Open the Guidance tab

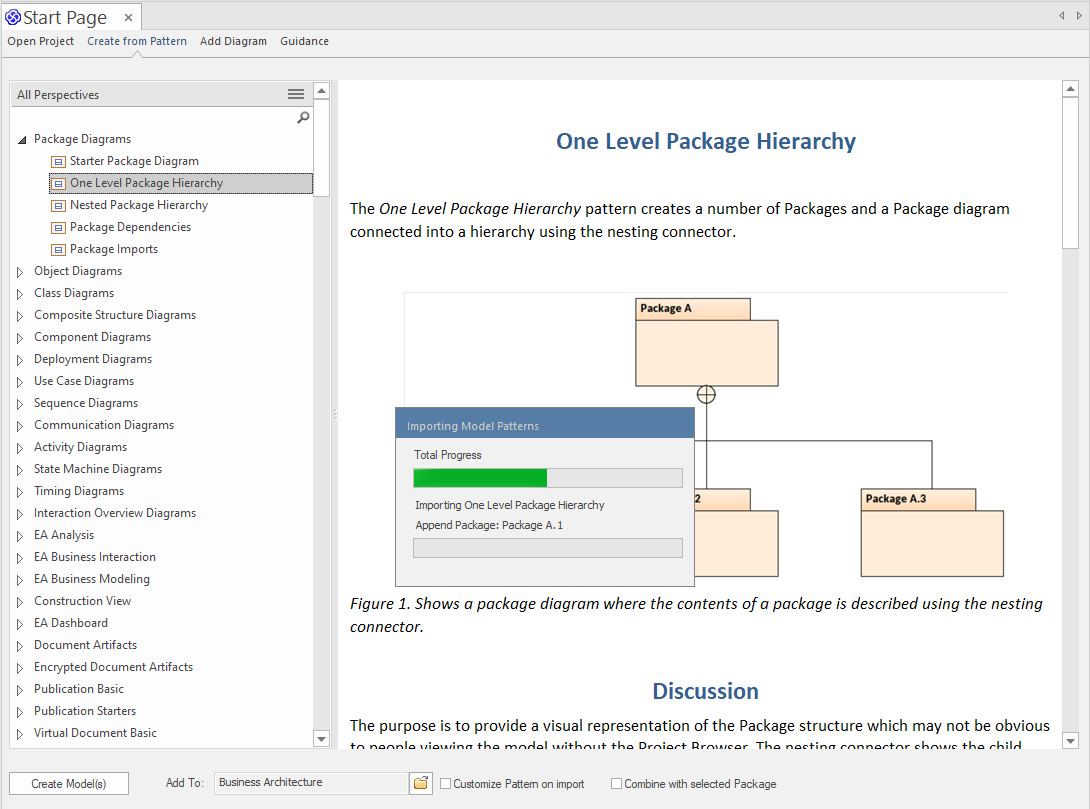(304, 41)
